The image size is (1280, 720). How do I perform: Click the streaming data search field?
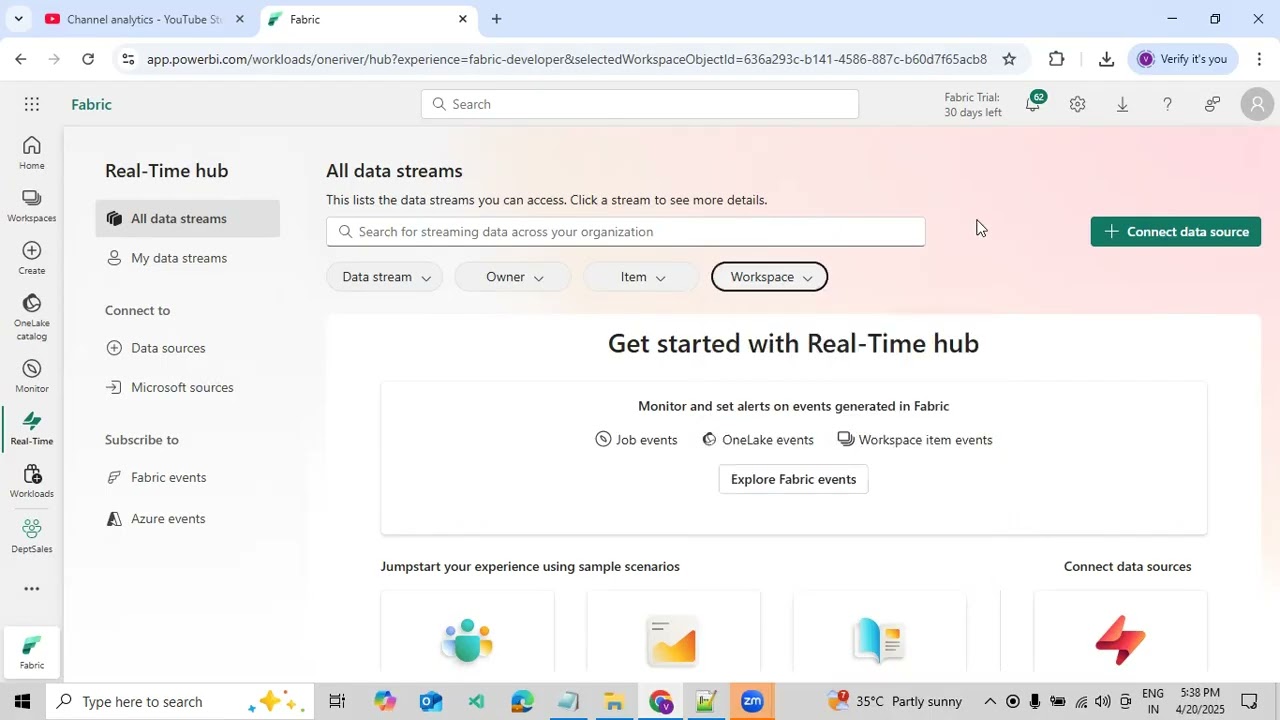(x=625, y=232)
